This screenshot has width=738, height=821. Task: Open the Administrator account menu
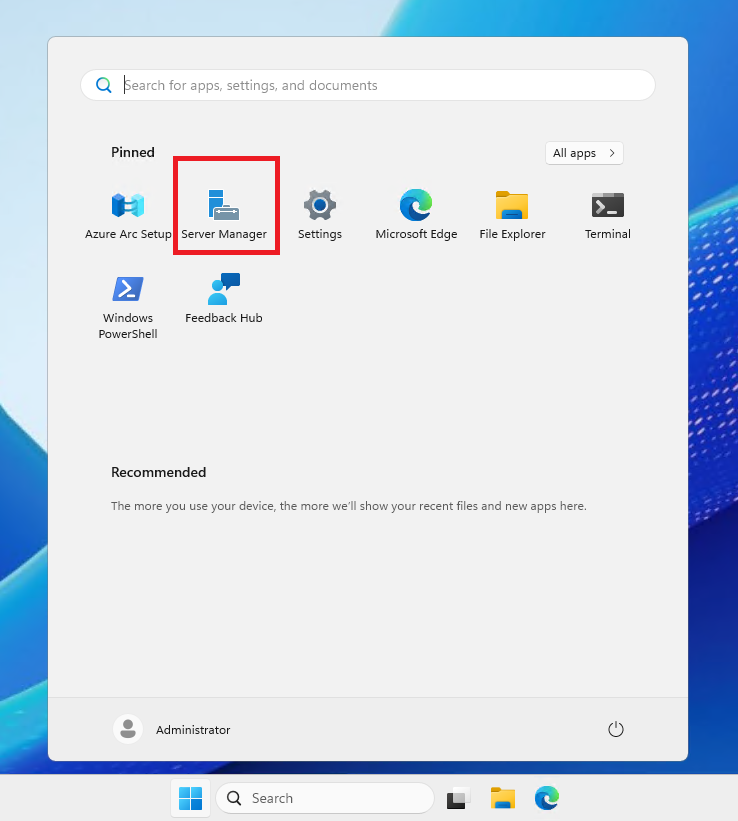click(x=172, y=729)
